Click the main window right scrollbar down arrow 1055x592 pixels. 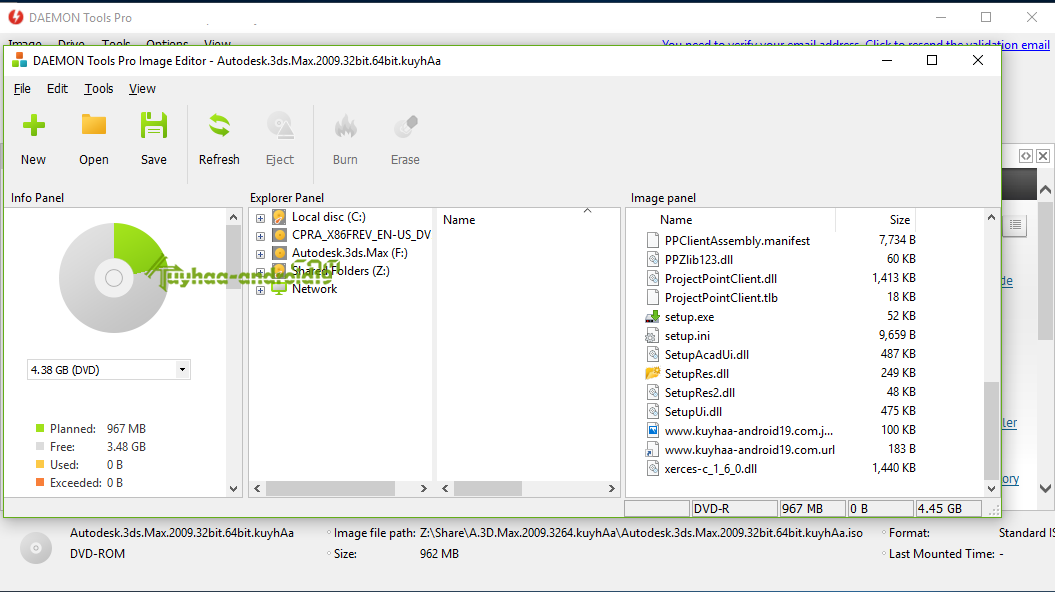point(1045,488)
